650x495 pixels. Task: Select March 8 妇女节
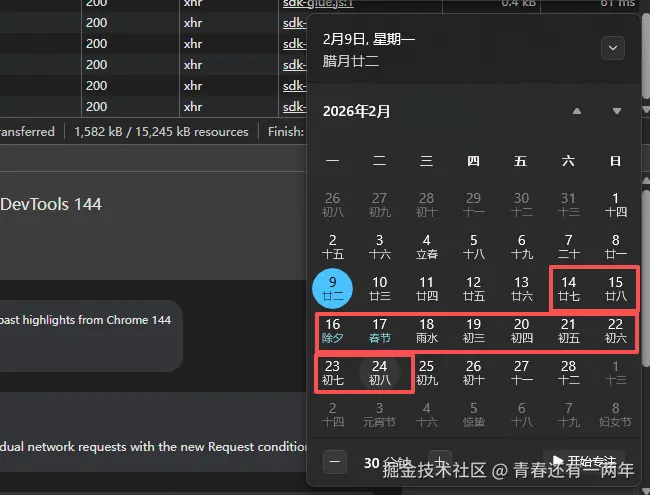pos(616,414)
